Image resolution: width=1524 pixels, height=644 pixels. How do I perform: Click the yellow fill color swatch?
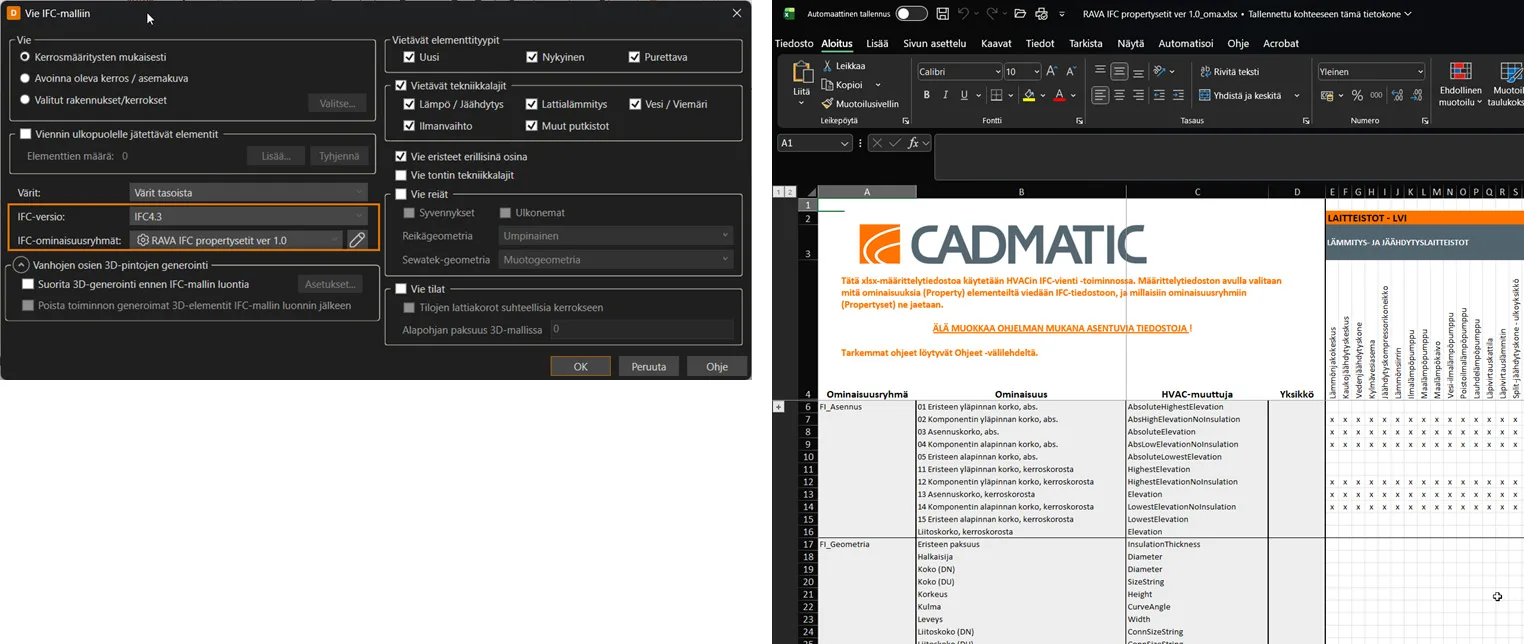coord(1028,95)
